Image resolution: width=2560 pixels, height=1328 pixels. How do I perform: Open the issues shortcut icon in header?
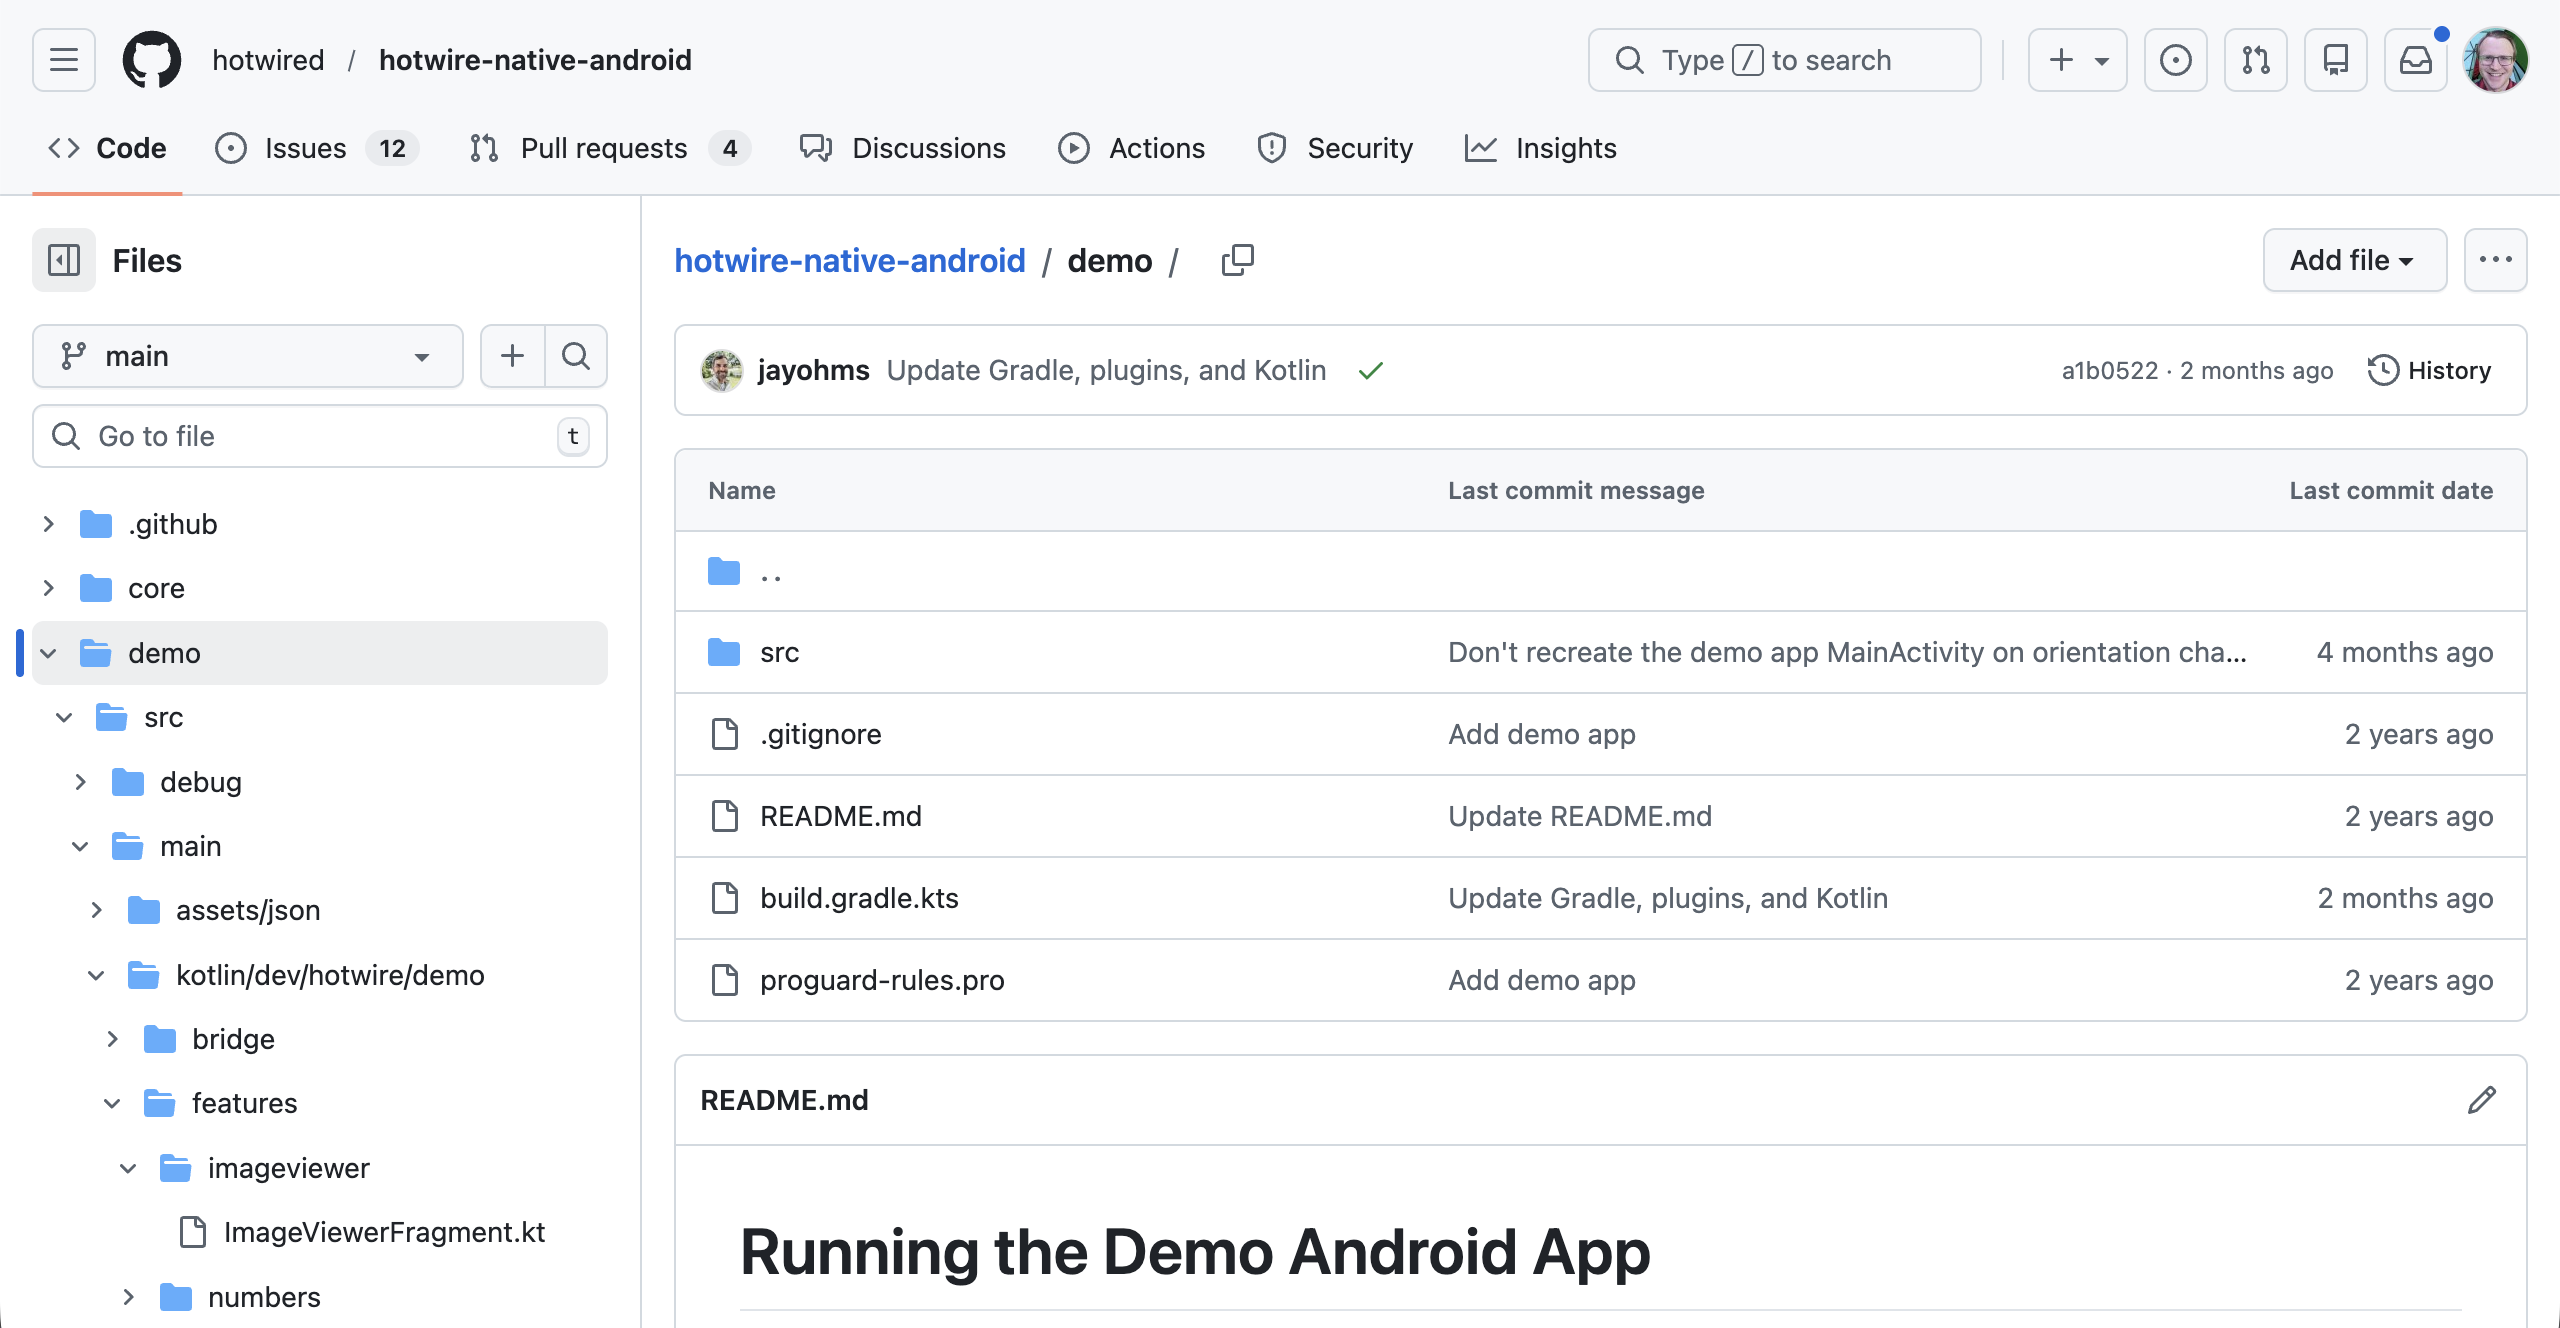(2175, 60)
